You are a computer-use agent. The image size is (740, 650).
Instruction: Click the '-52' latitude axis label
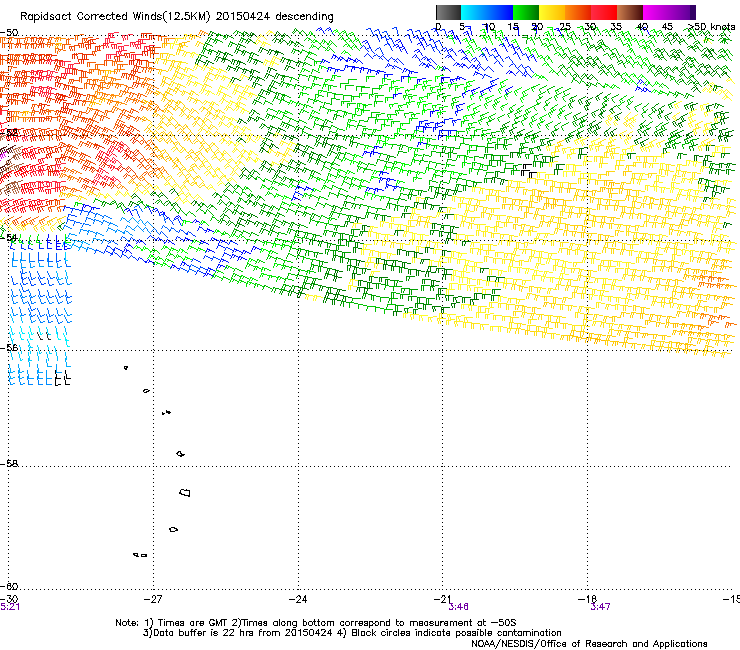[9, 133]
